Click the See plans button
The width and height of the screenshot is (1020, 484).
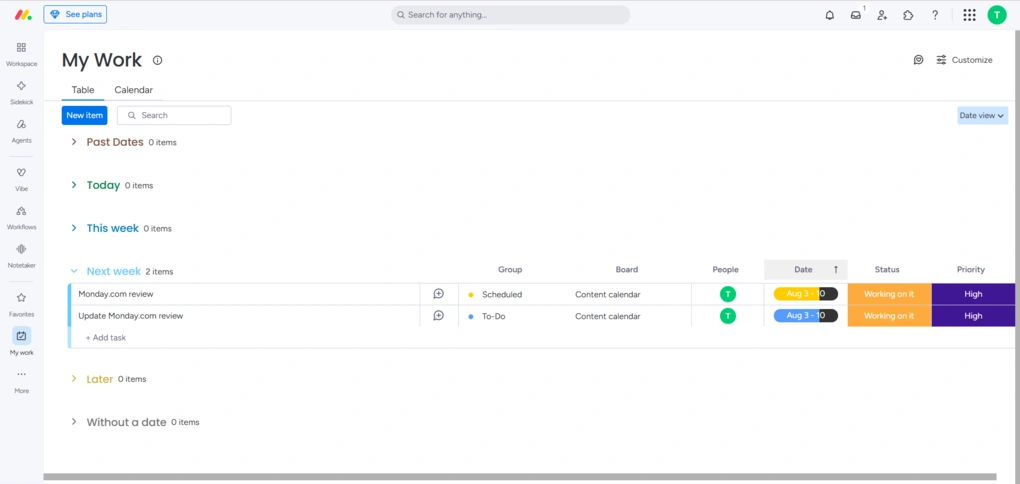click(x=75, y=14)
